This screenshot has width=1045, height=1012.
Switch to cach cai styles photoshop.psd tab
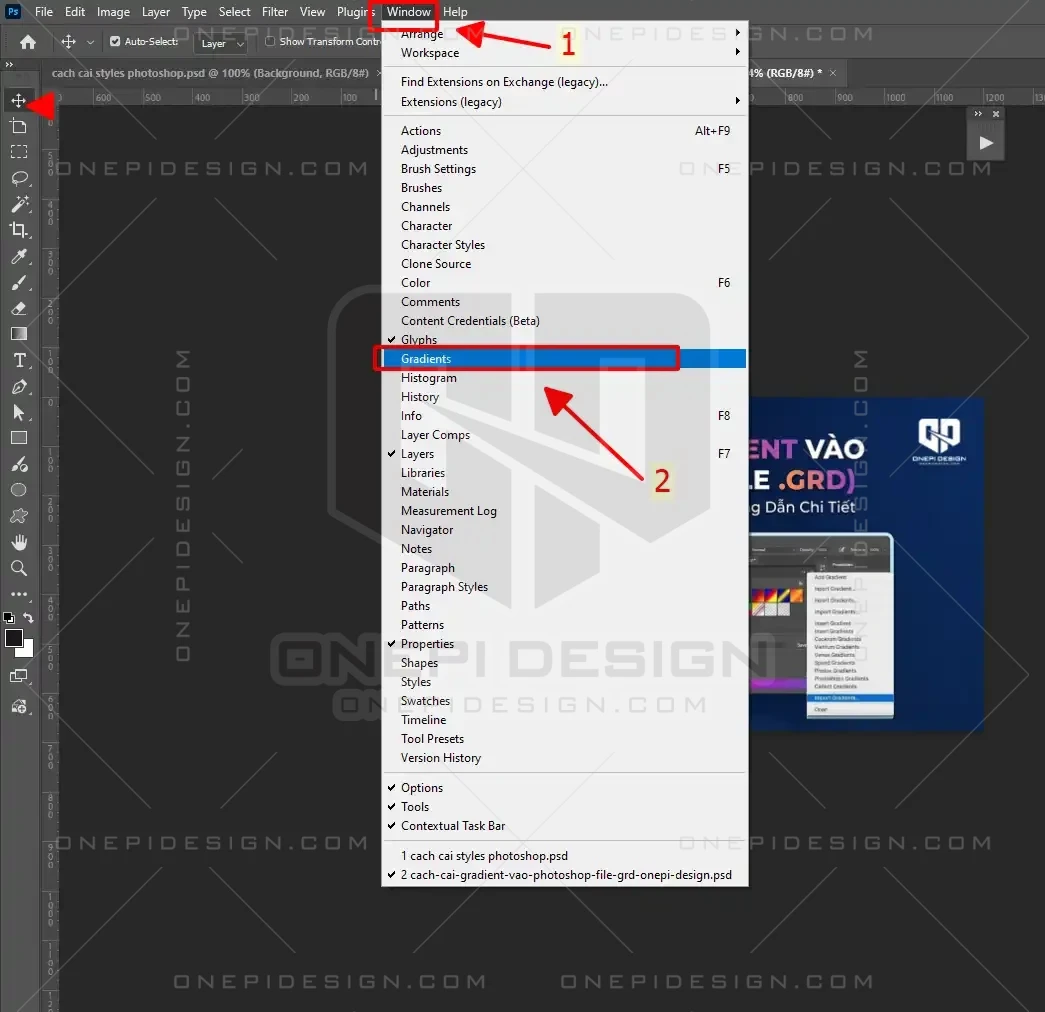210,73
